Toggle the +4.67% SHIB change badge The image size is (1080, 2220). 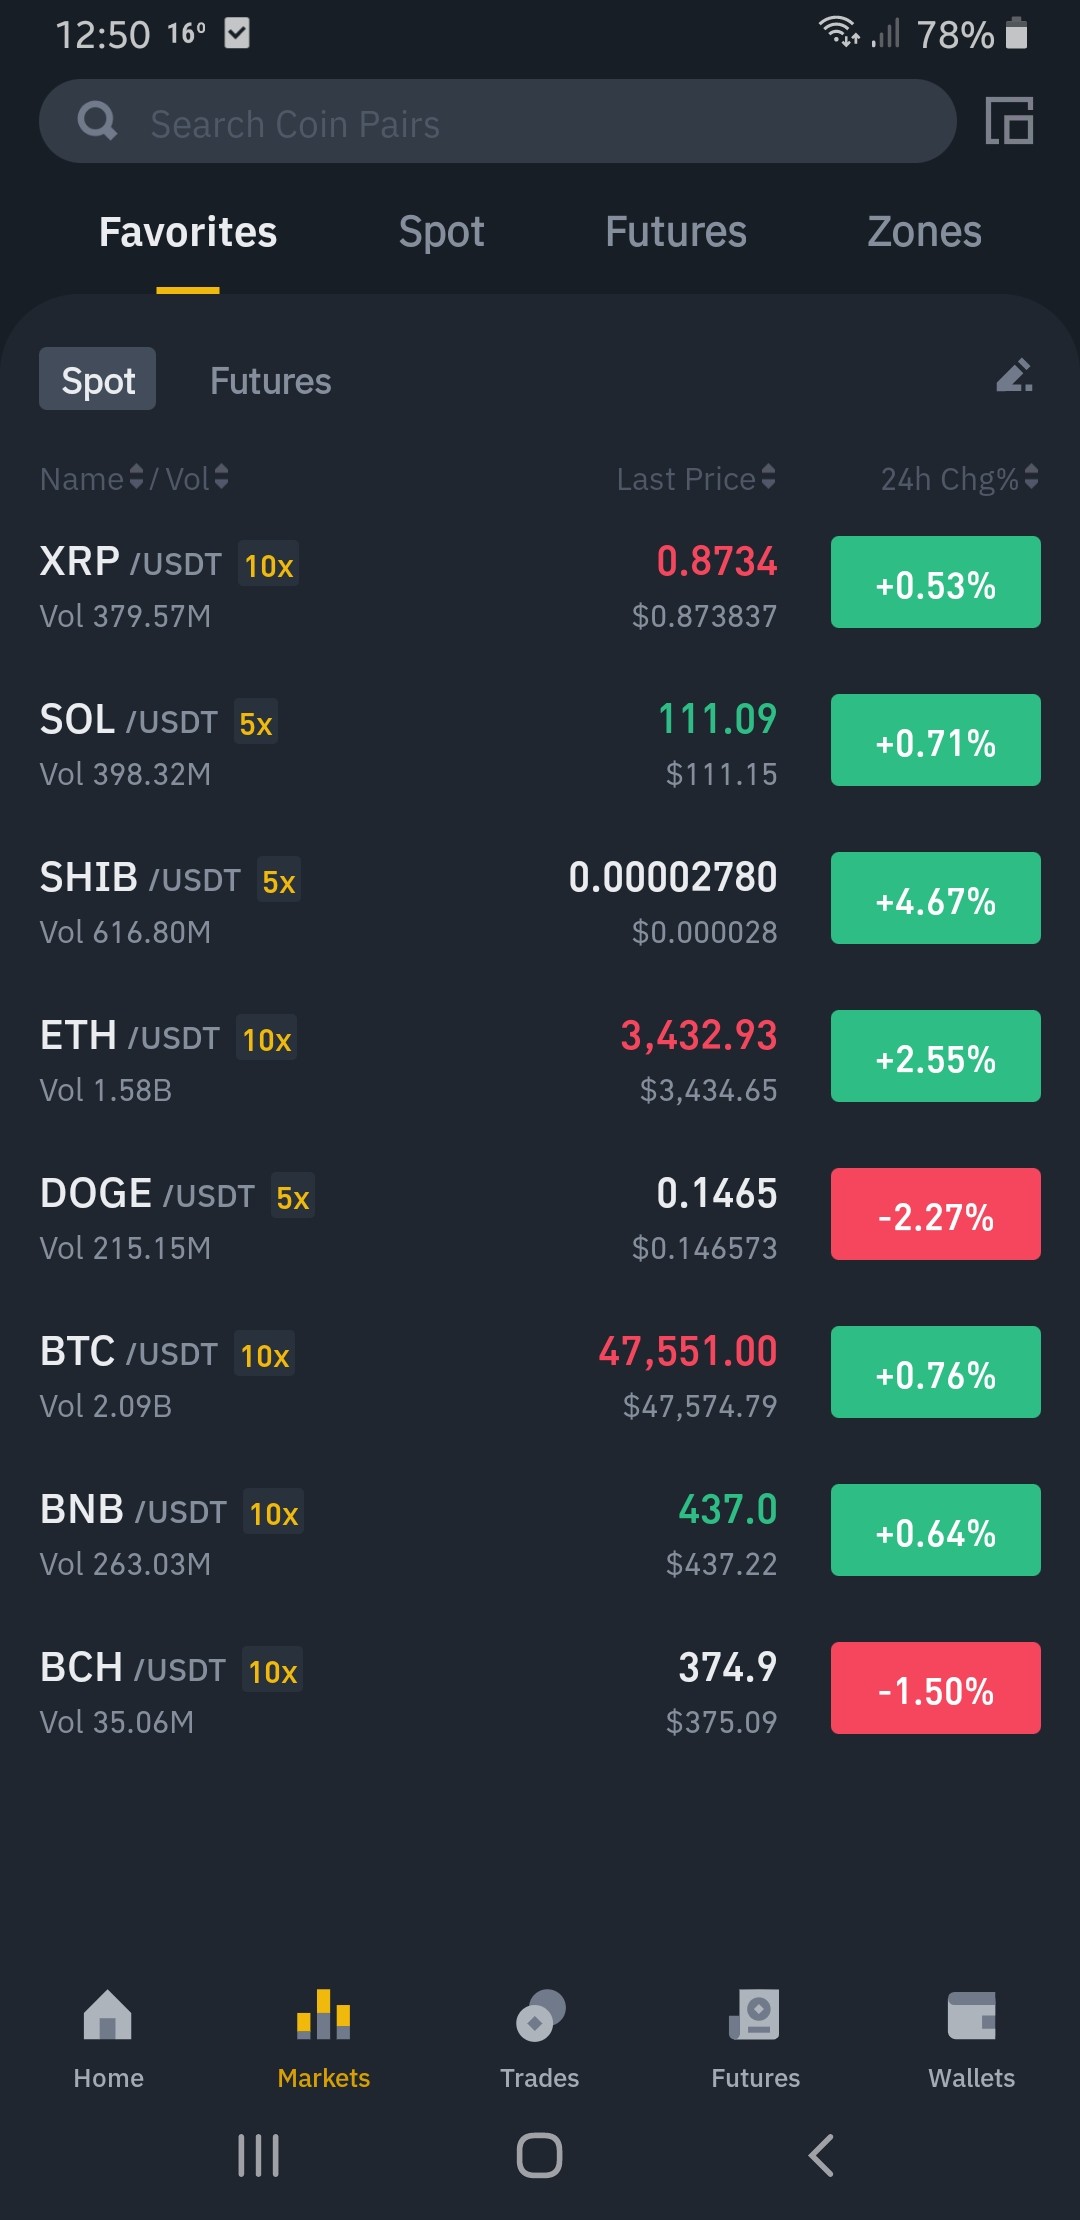pos(935,898)
